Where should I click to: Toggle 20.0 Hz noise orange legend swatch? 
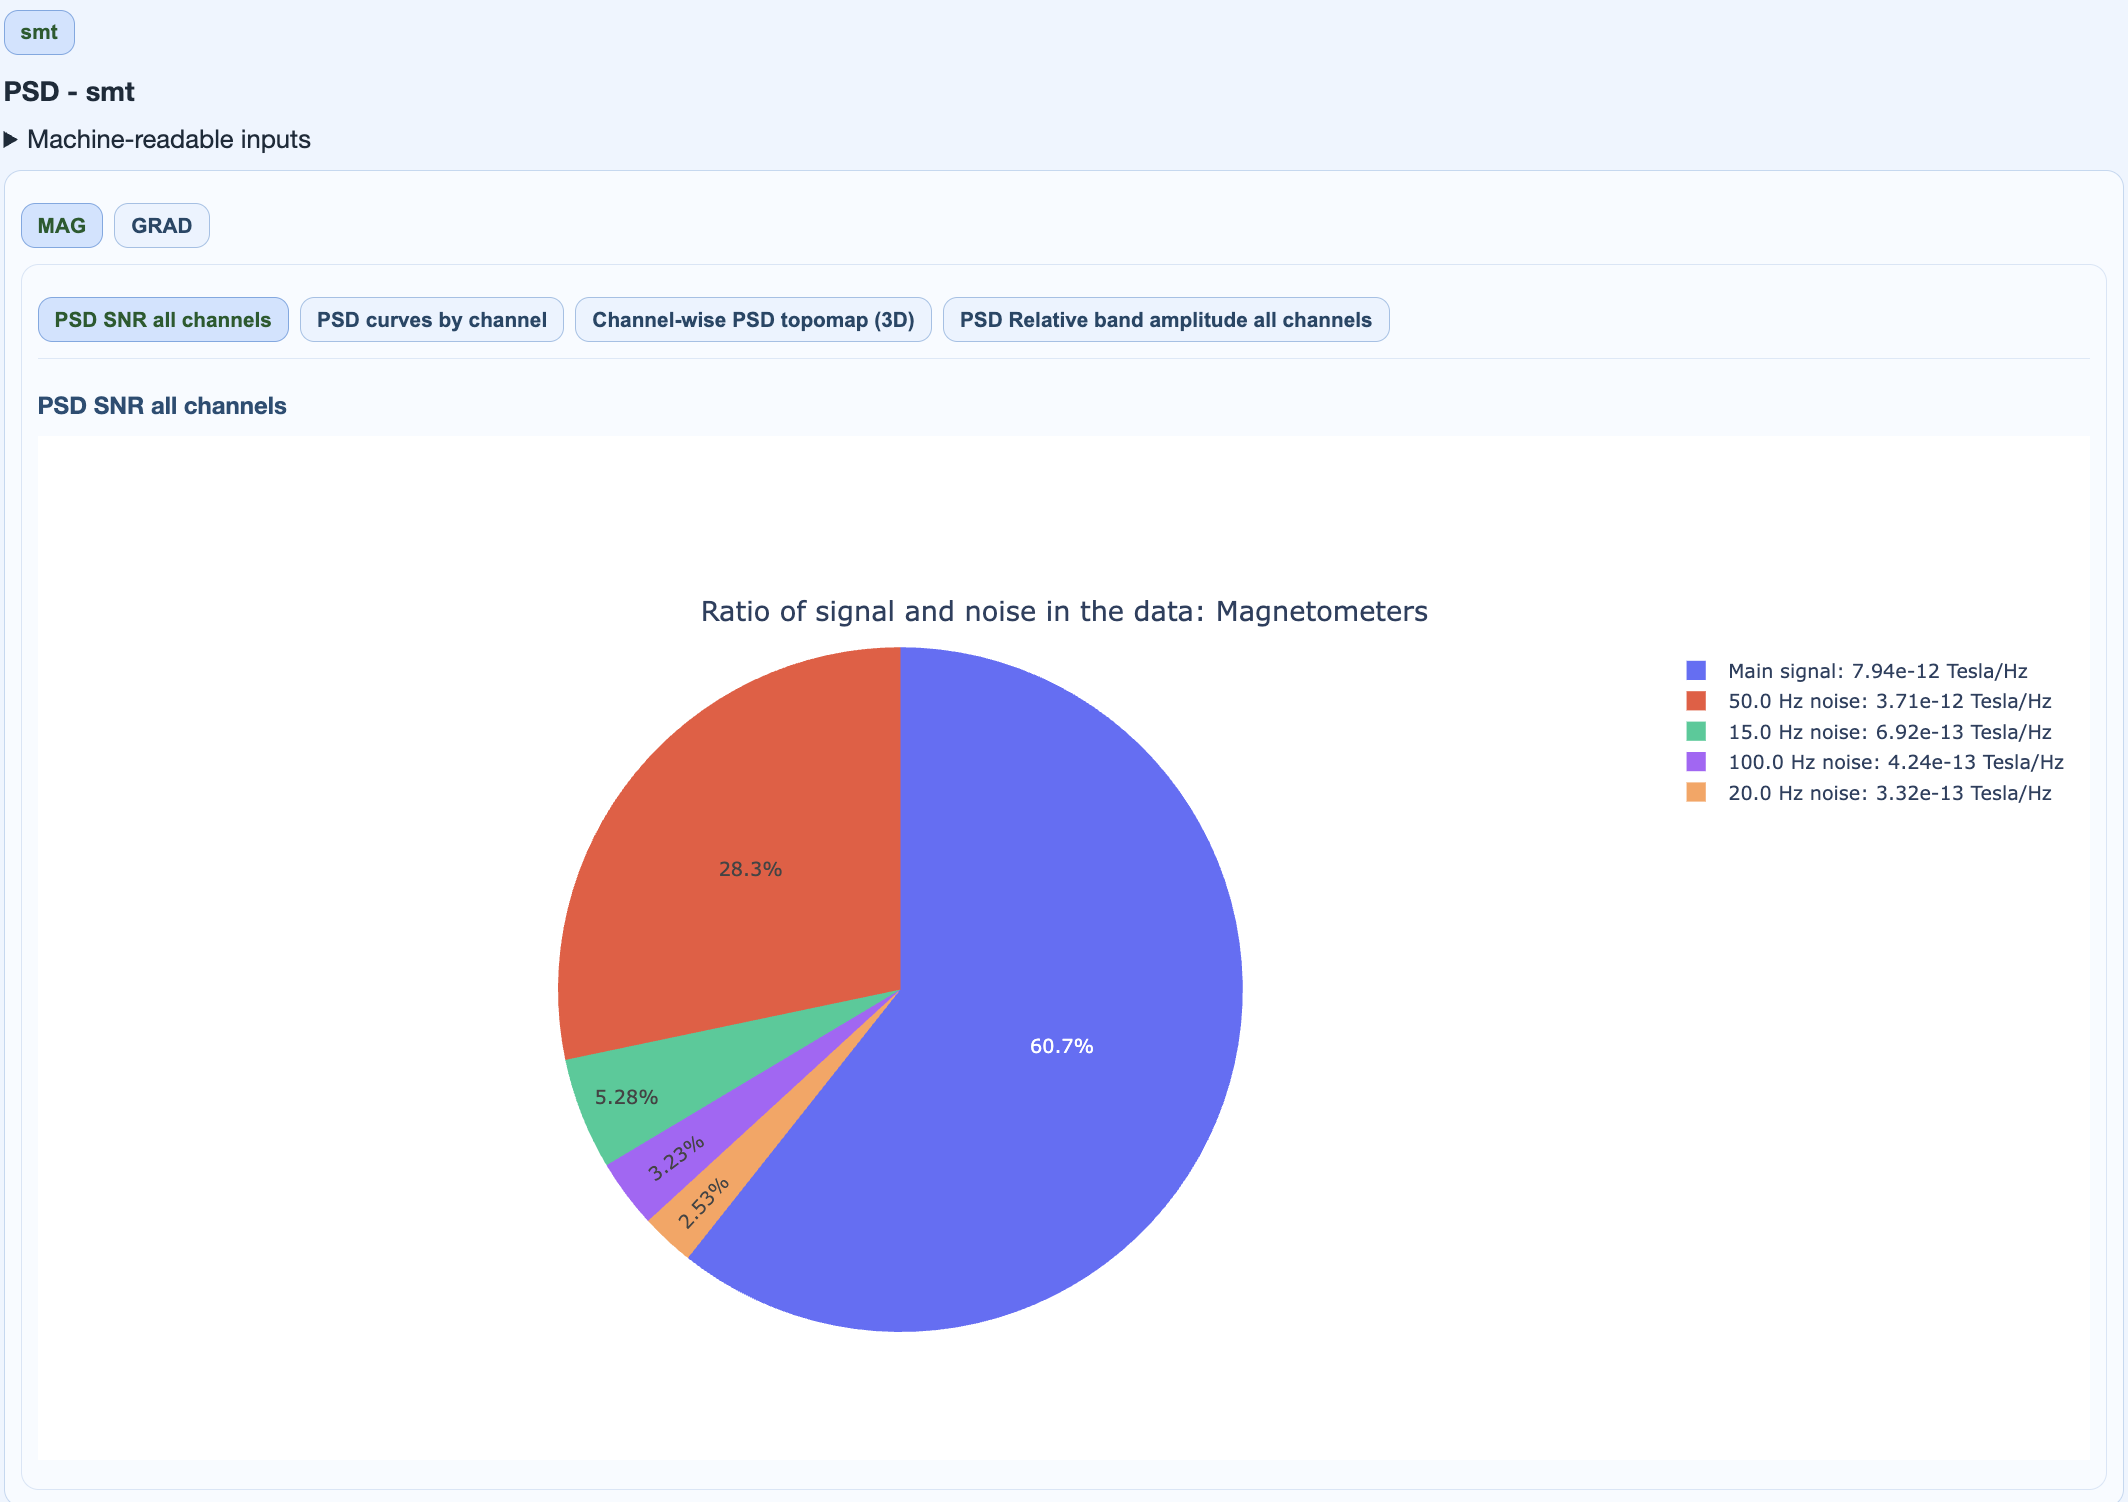(1696, 793)
